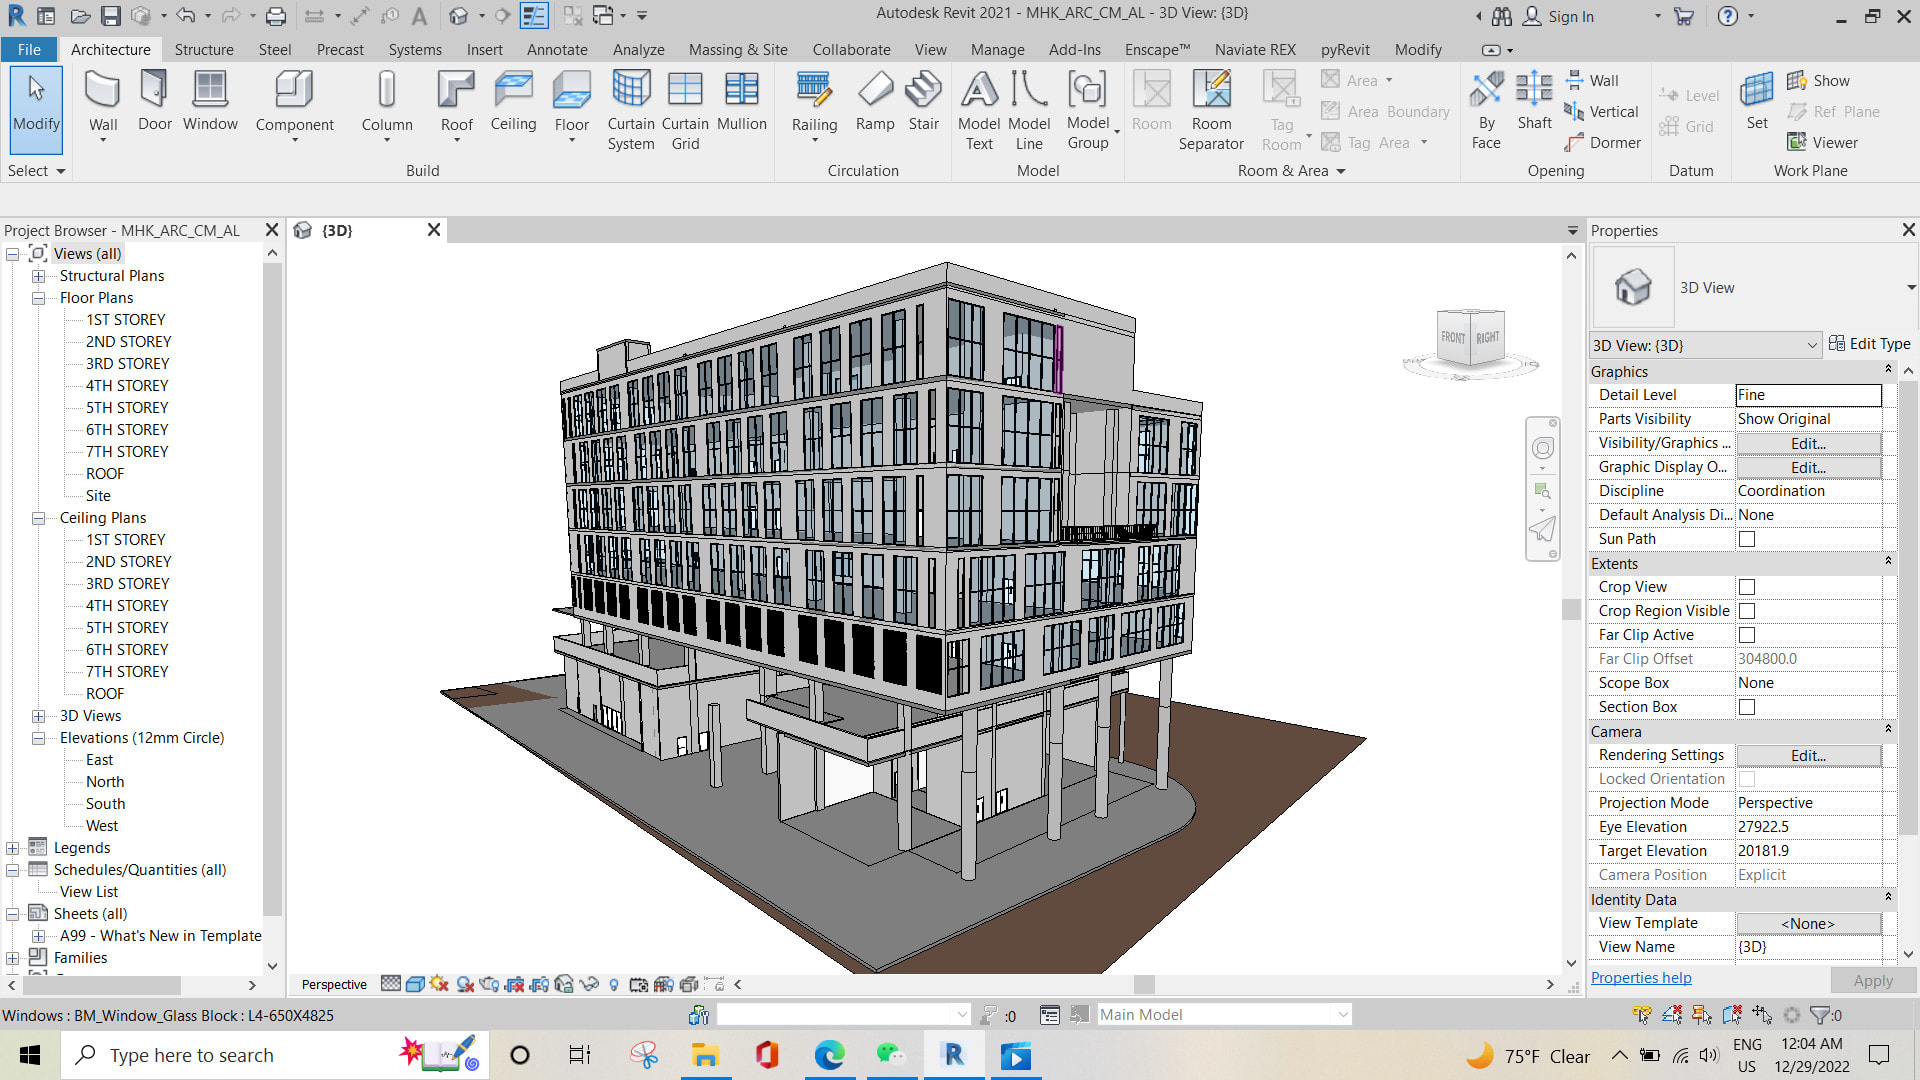Toggle the Sun Path checkbox

click(1746, 539)
